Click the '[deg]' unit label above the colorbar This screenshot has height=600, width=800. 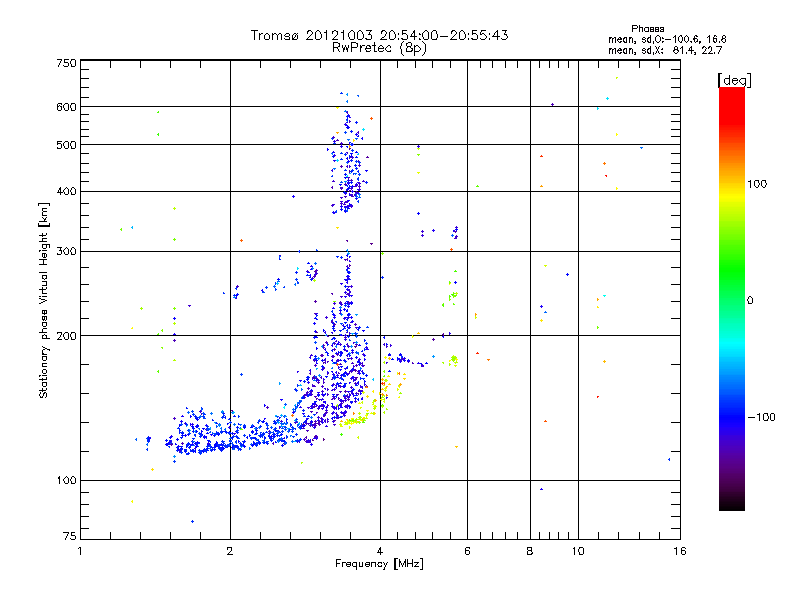tap(734, 80)
